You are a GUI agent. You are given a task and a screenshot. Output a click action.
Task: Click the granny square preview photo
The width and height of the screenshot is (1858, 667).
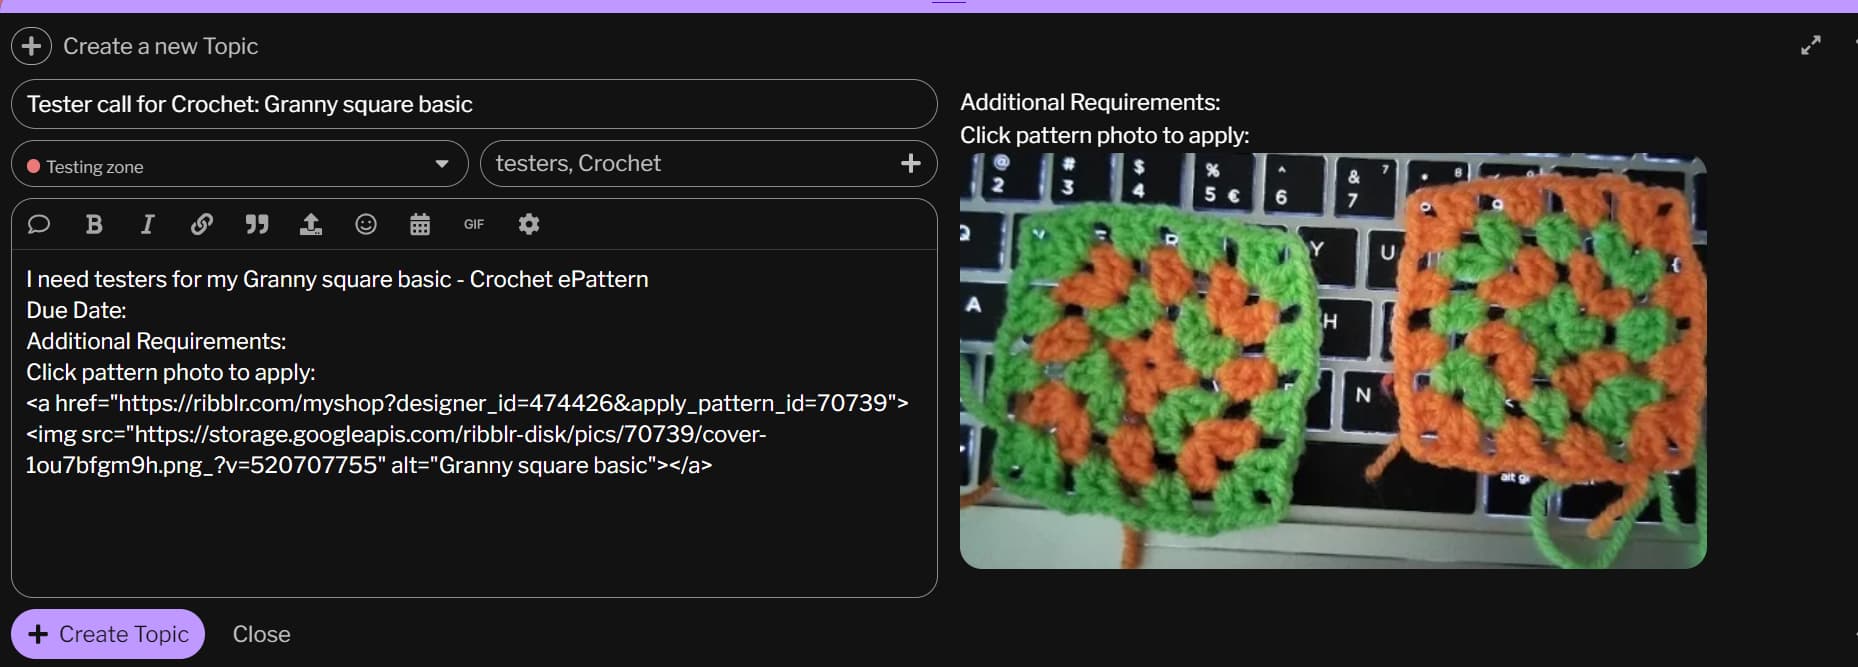(x=1333, y=361)
